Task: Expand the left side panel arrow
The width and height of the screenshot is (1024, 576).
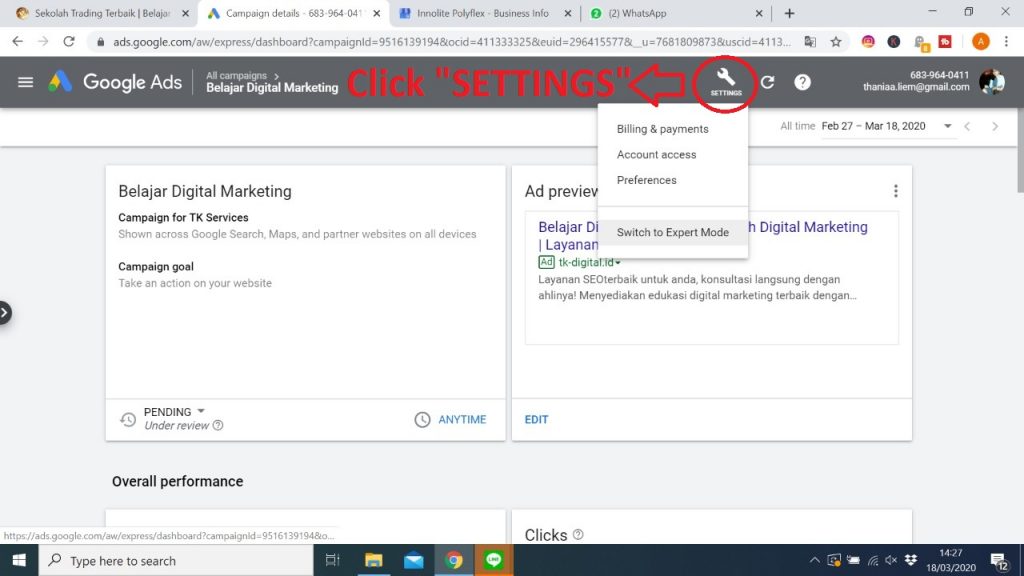Action: (x=5, y=313)
